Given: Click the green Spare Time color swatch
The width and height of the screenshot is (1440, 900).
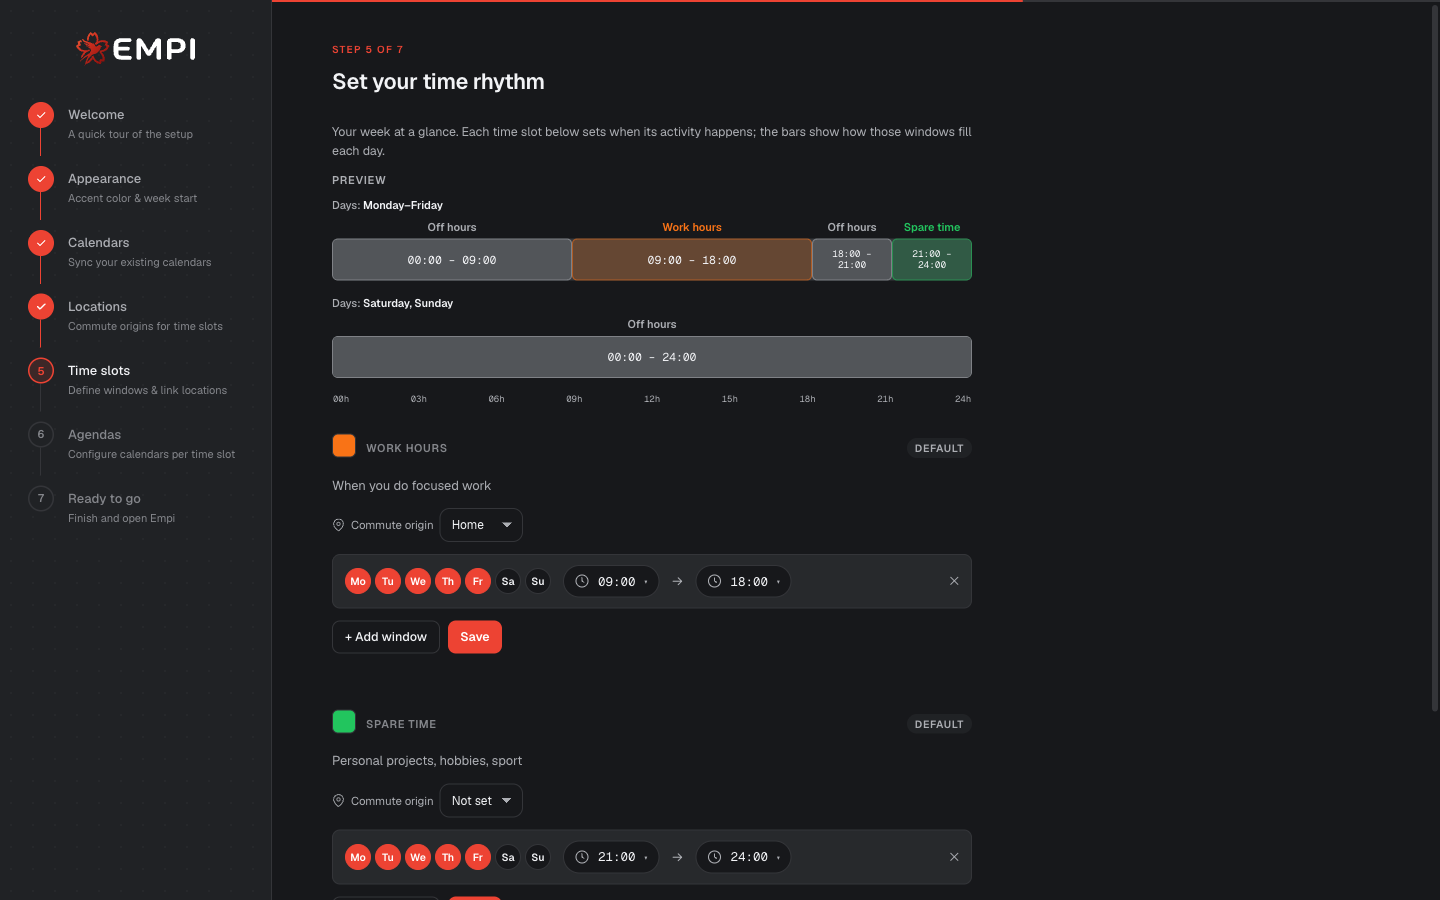Looking at the screenshot, I should (x=344, y=721).
